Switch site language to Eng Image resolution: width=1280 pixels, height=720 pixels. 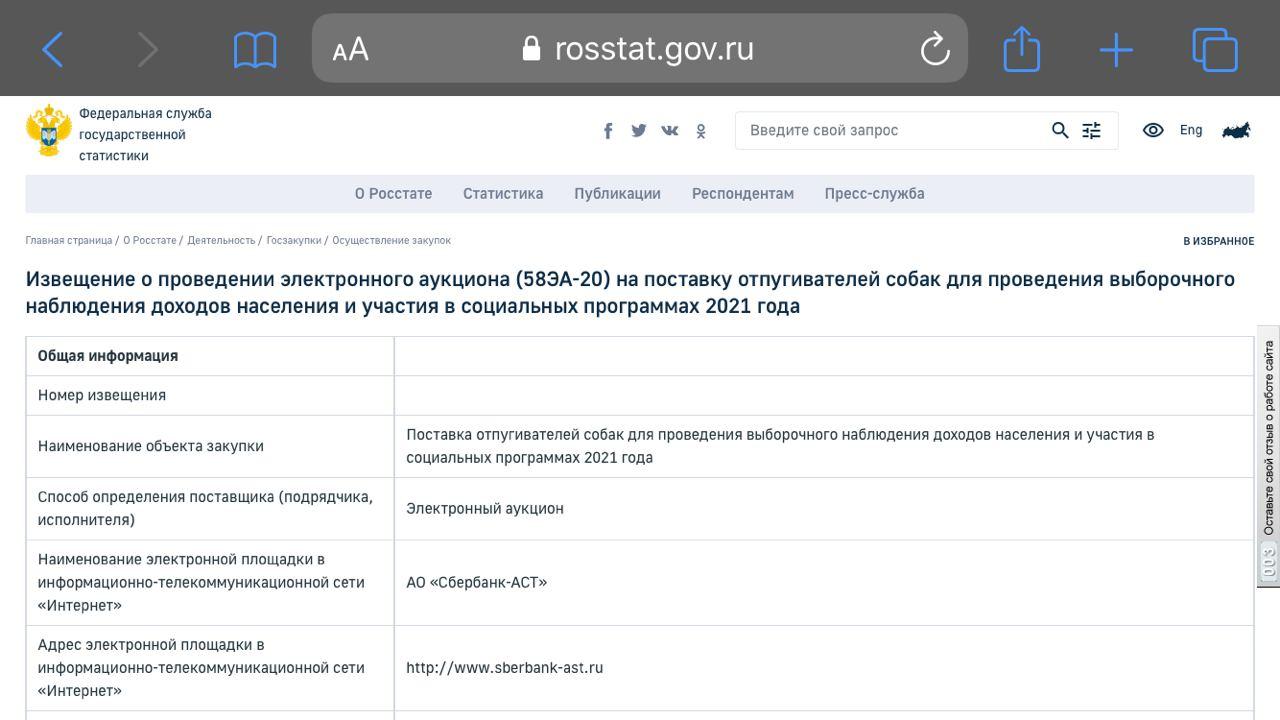pyautogui.click(x=1191, y=130)
